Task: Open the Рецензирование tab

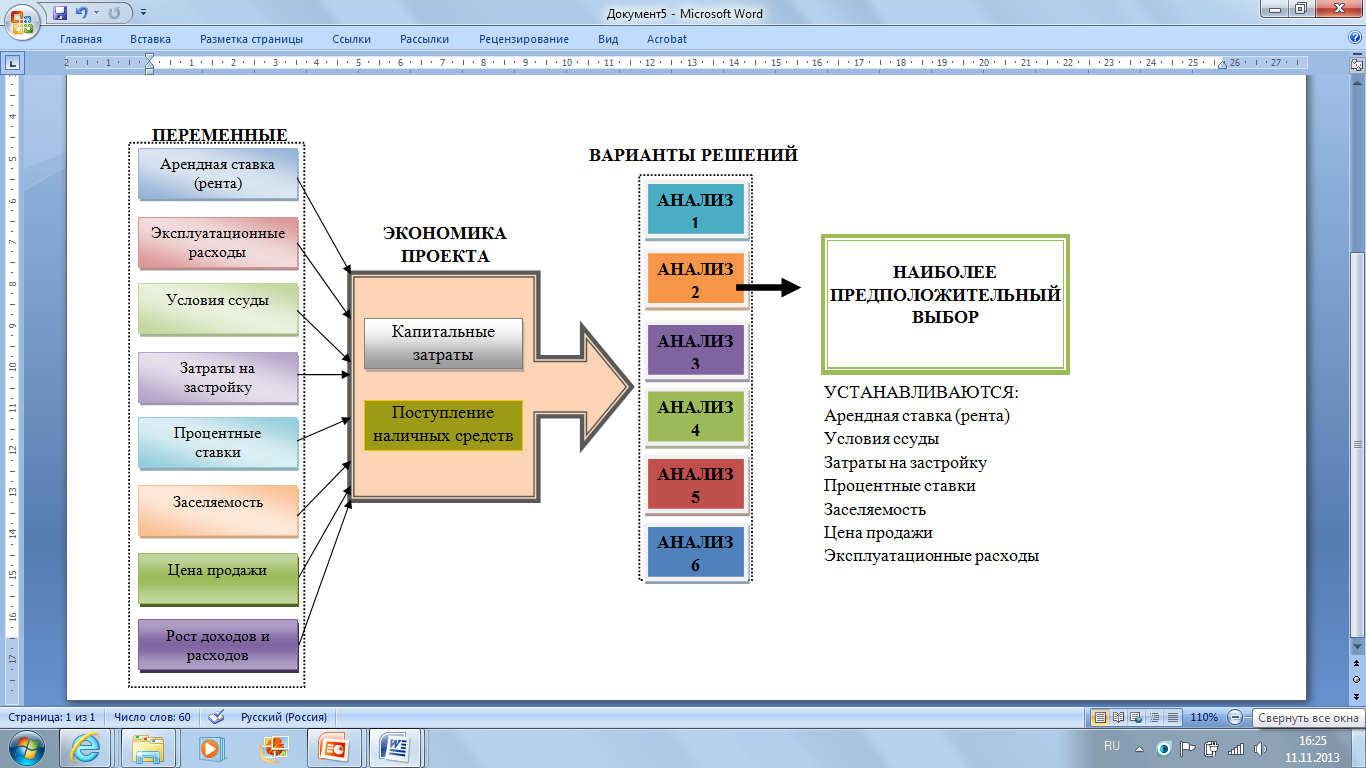Action: pos(524,39)
